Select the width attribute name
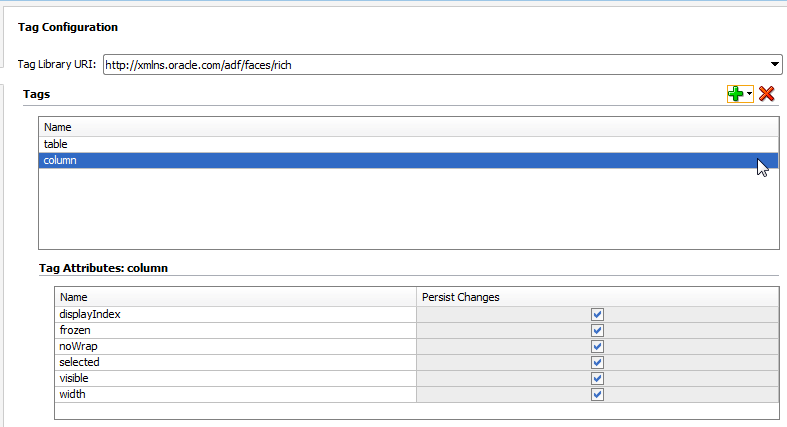This screenshot has width=787, height=427. (x=235, y=395)
